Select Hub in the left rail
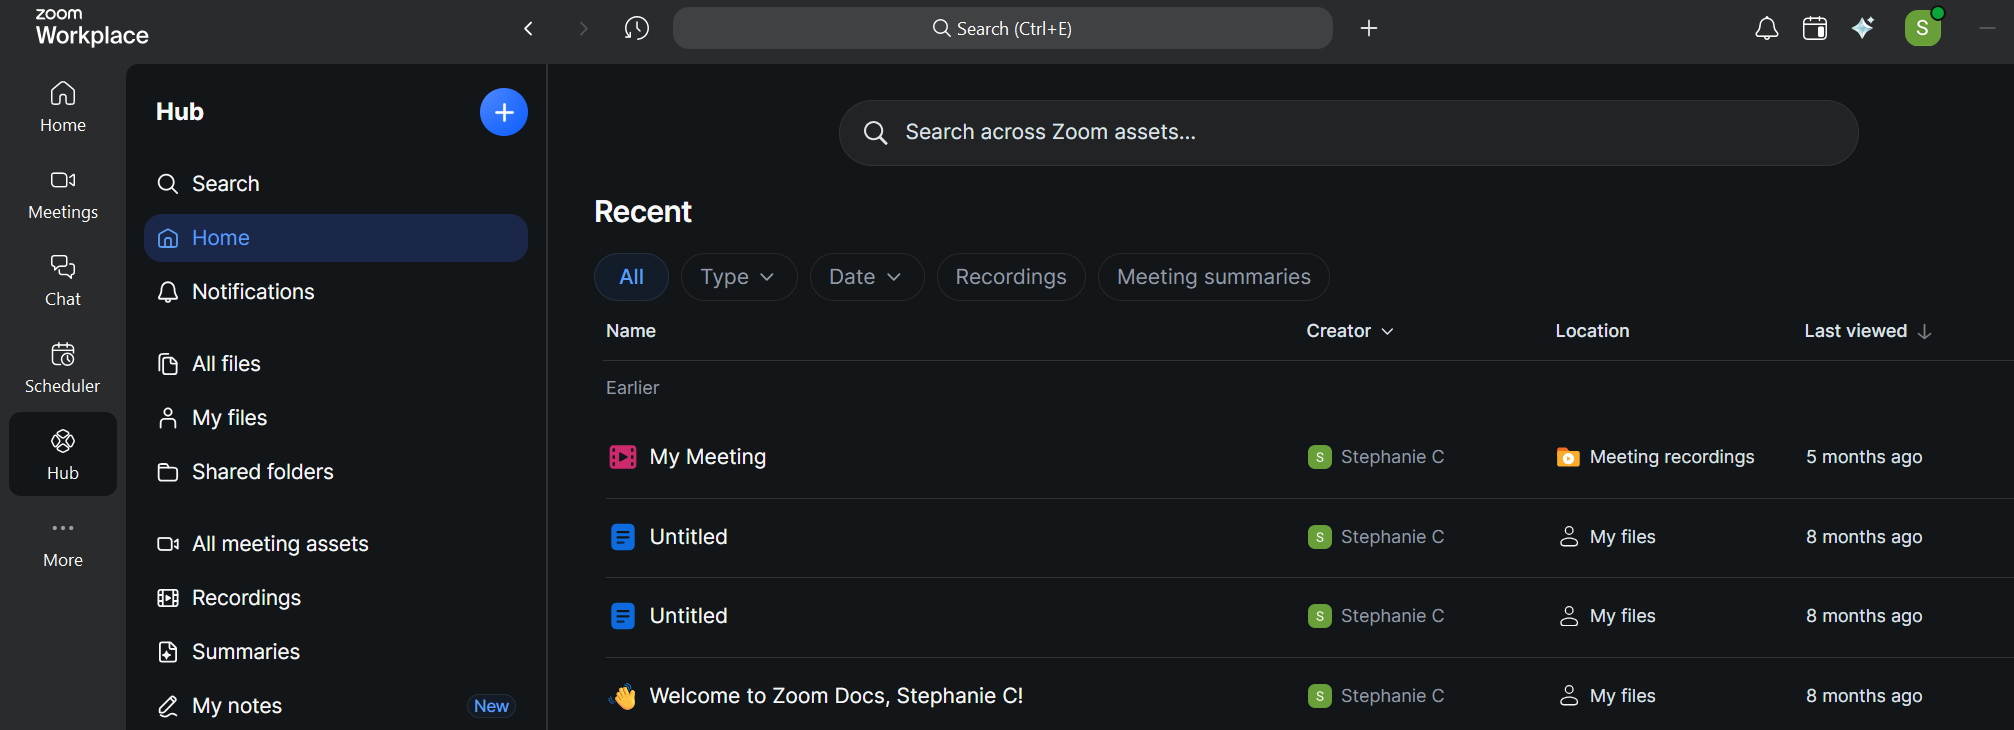This screenshot has height=730, width=2014. pyautogui.click(x=63, y=455)
